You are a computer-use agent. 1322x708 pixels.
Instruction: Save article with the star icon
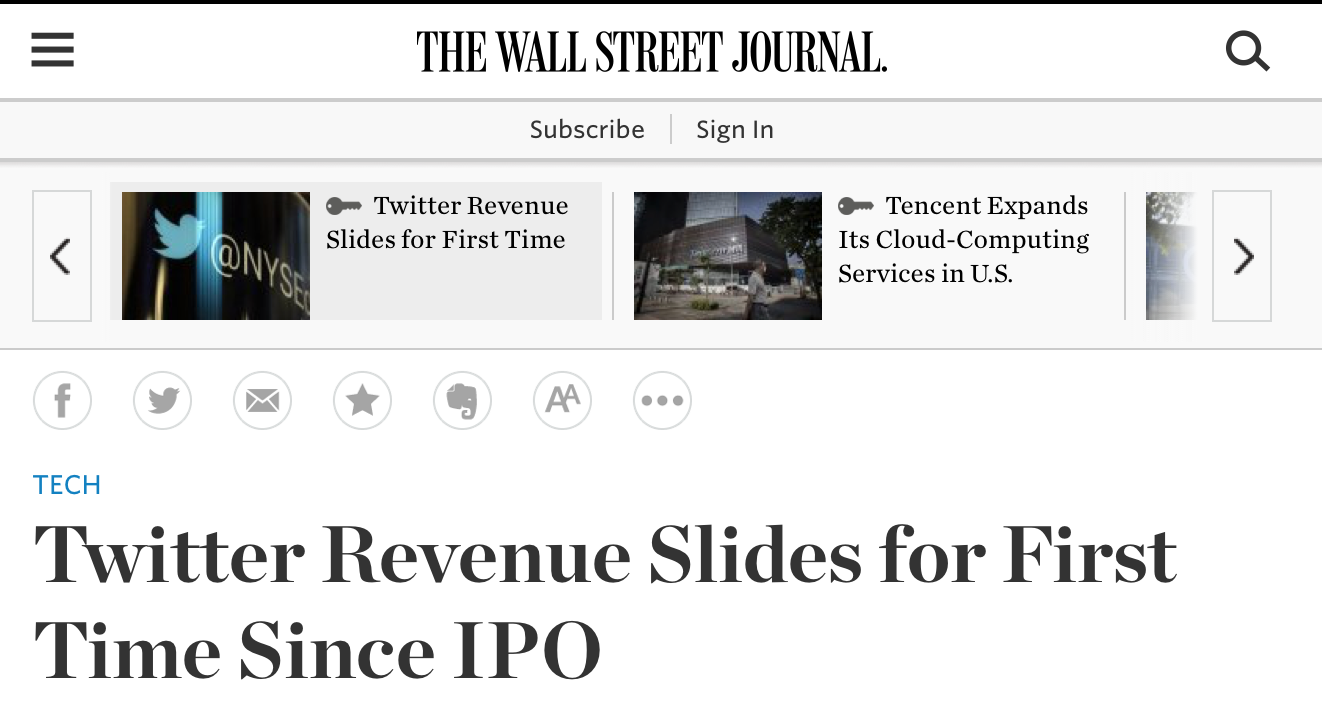tap(362, 401)
